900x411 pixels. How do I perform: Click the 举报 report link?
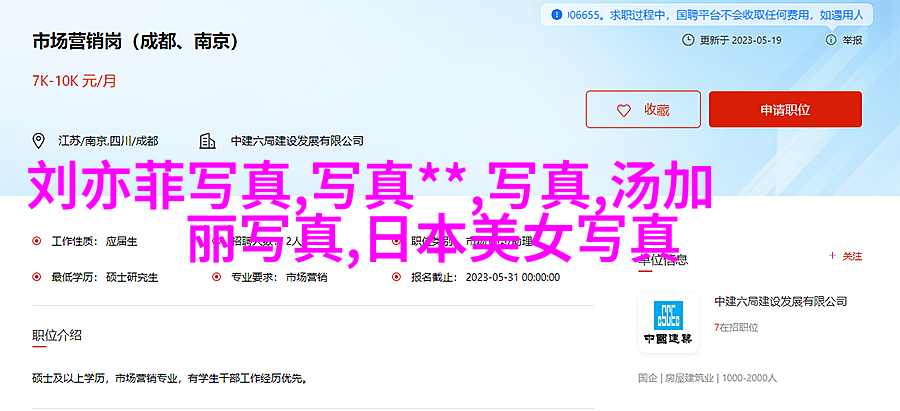point(852,40)
